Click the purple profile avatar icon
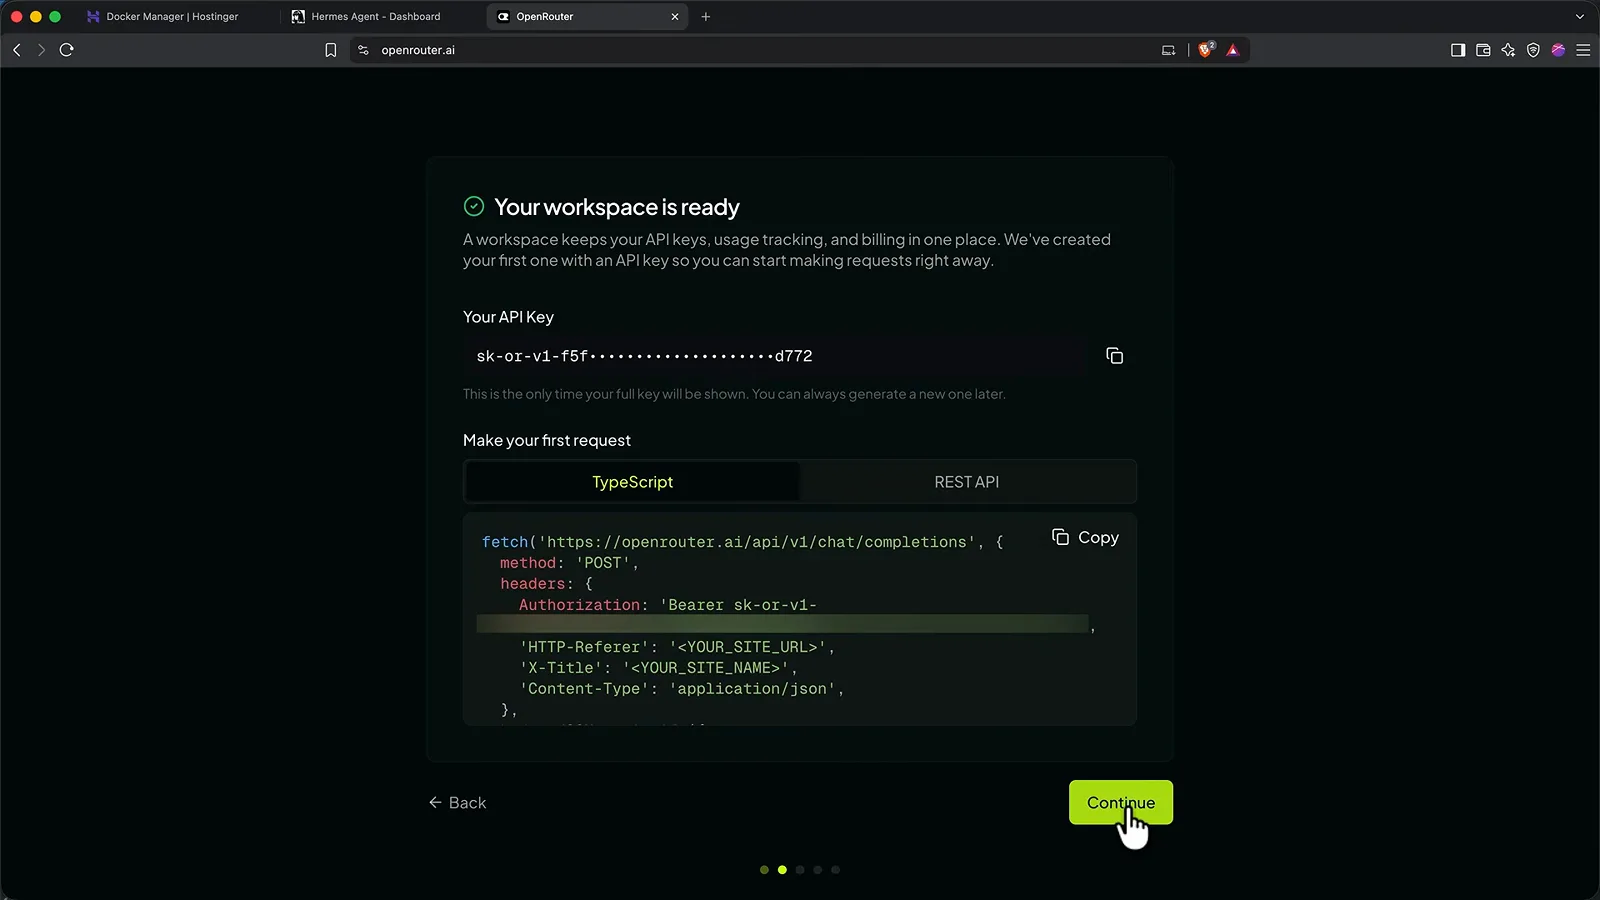1600x900 pixels. point(1558,50)
